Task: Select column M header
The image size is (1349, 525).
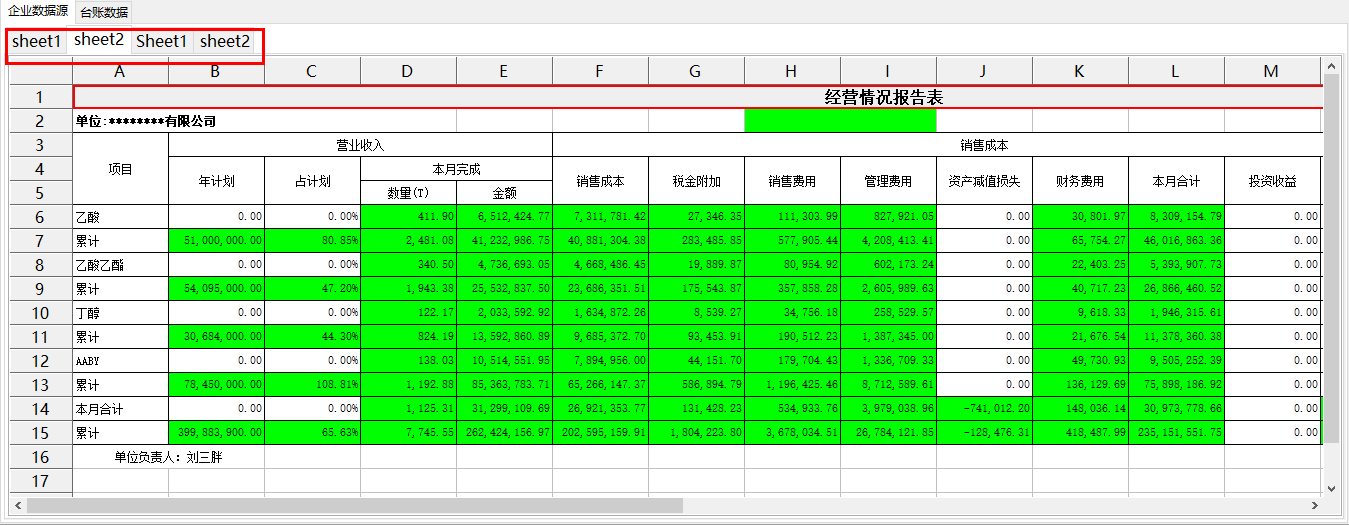Action: click(x=1272, y=71)
